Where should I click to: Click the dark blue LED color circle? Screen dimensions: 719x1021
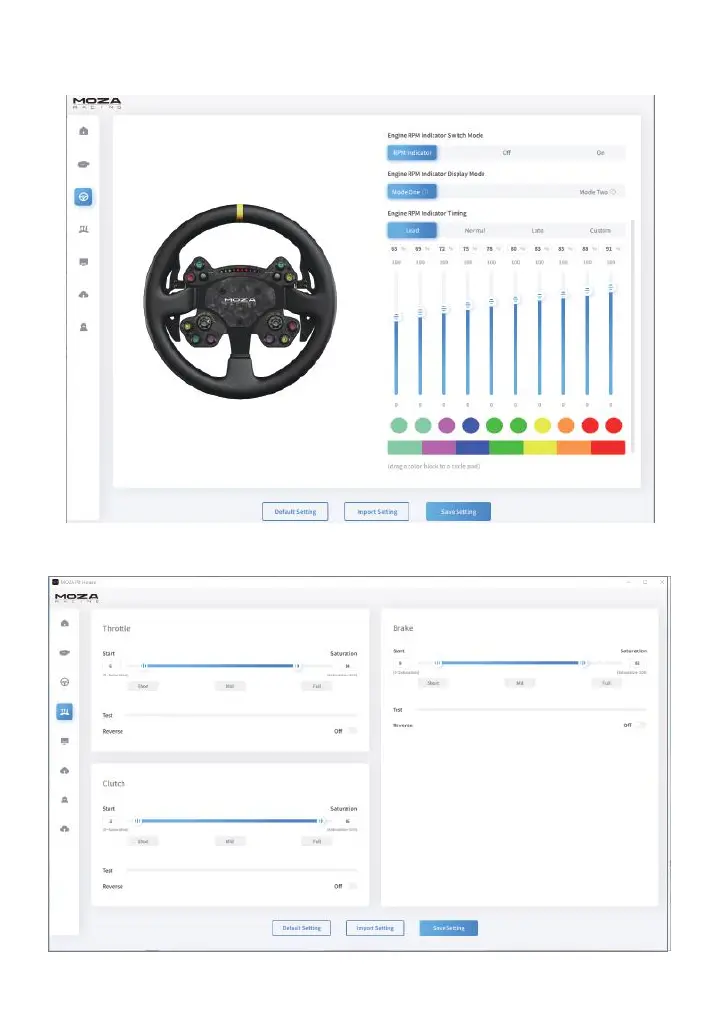(x=470, y=426)
